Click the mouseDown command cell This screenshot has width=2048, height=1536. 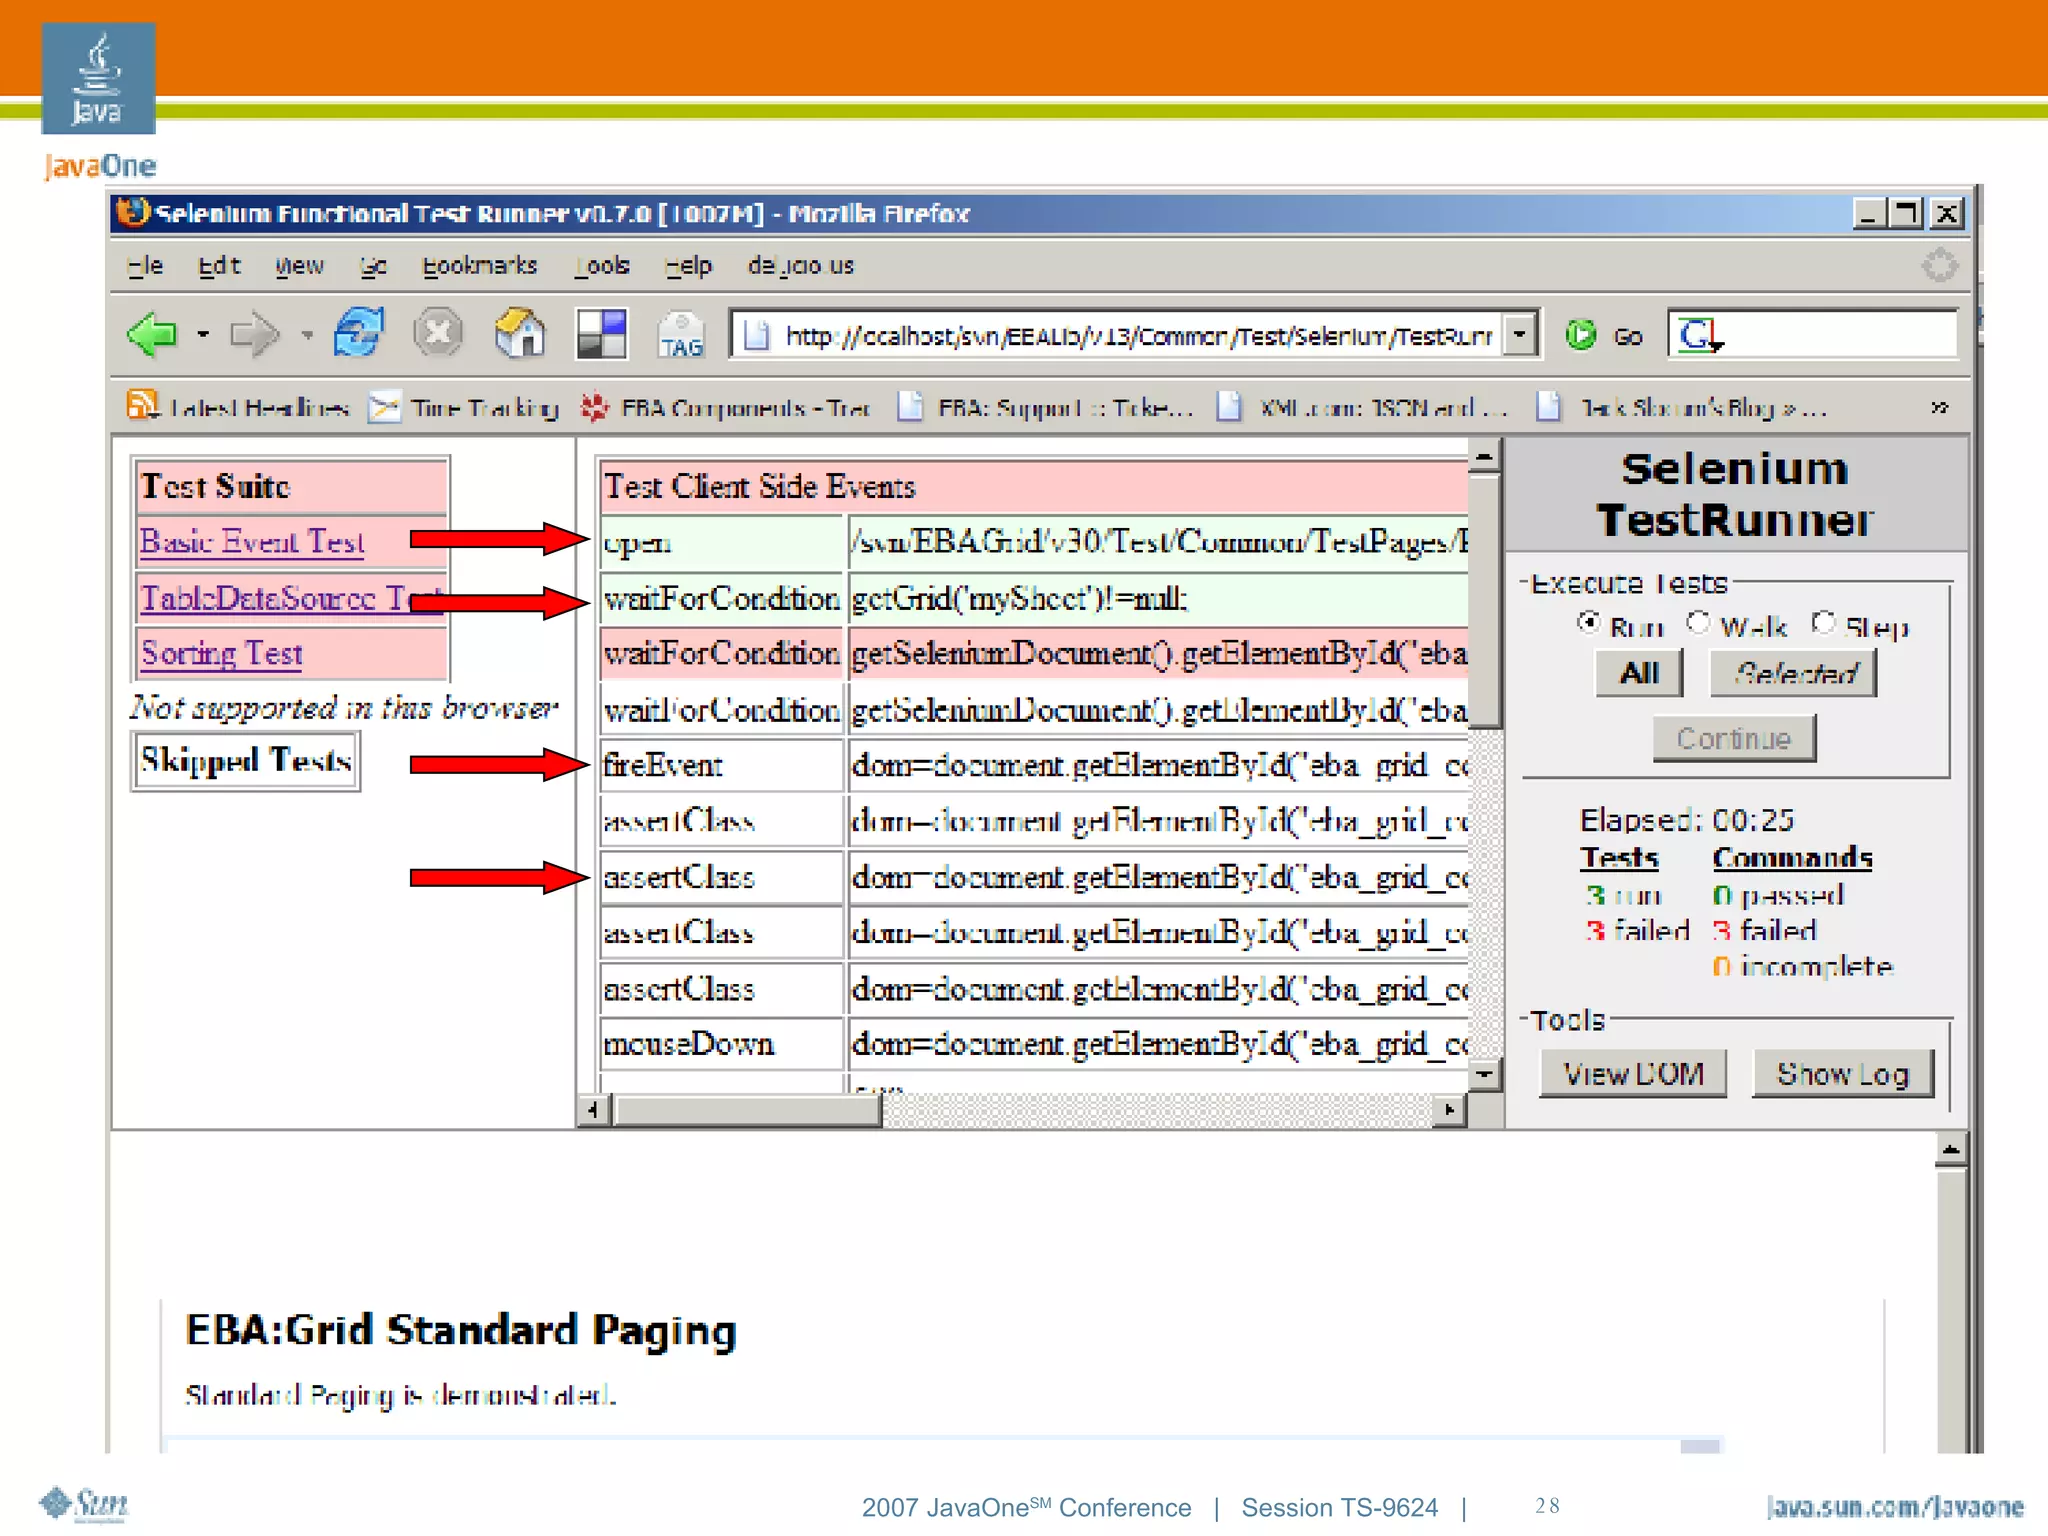click(x=720, y=1044)
